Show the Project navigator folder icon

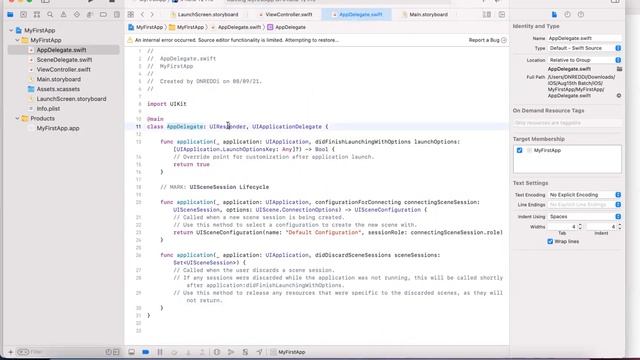[10, 14]
